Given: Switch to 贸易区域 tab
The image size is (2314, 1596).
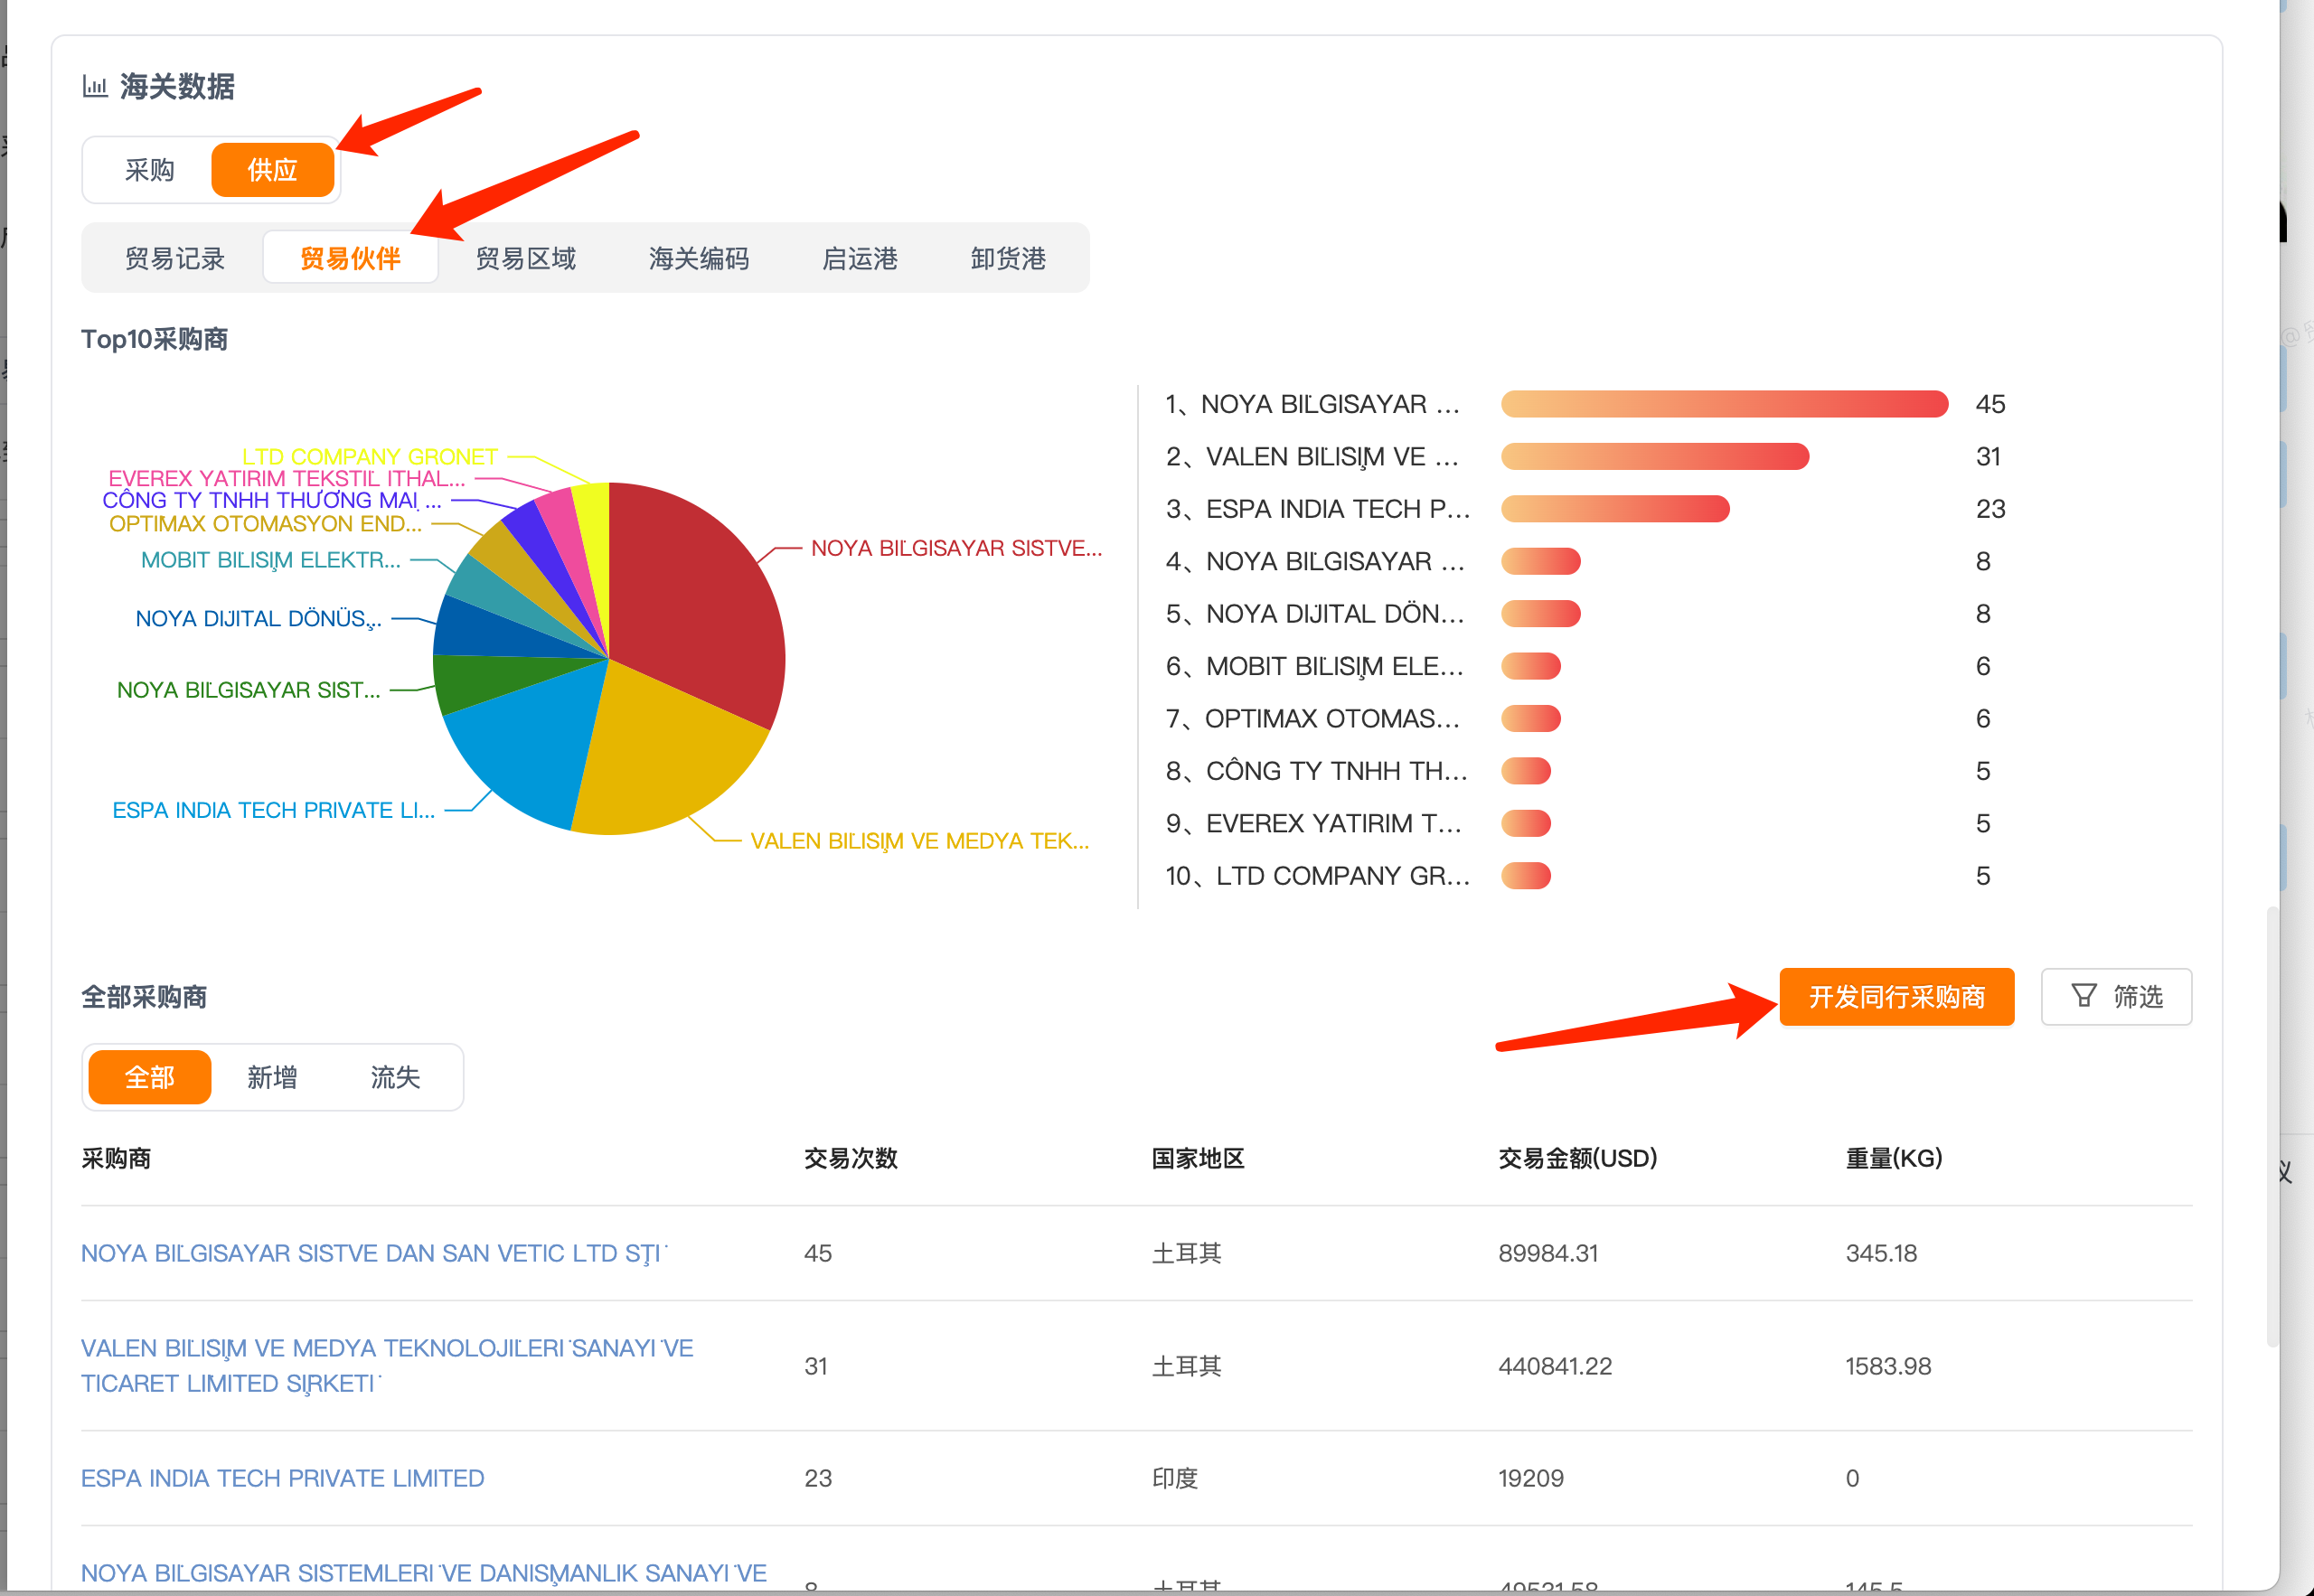Looking at the screenshot, I should point(526,258).
